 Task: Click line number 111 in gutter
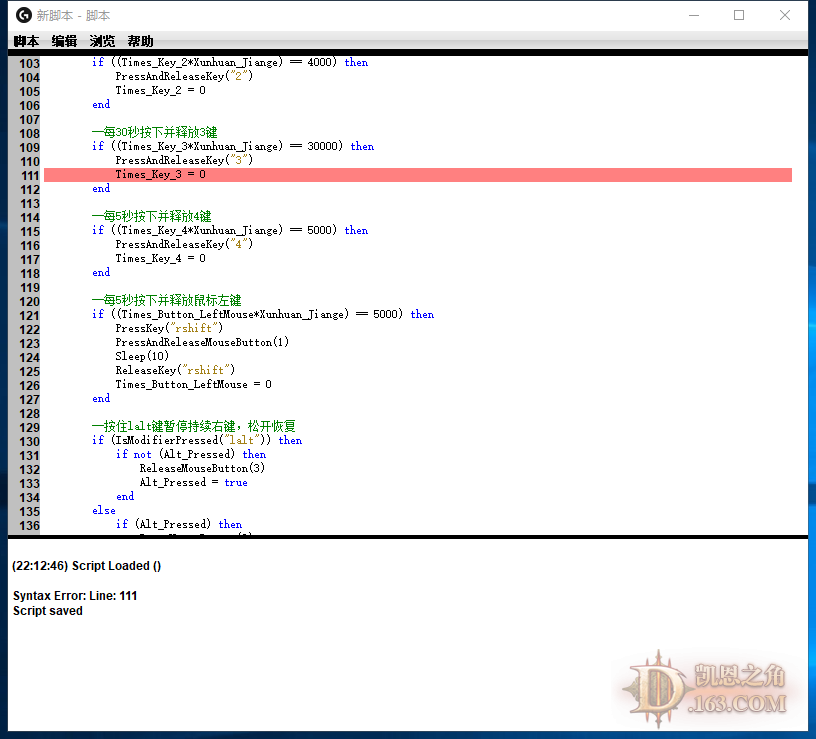click(x=30, y=176)
